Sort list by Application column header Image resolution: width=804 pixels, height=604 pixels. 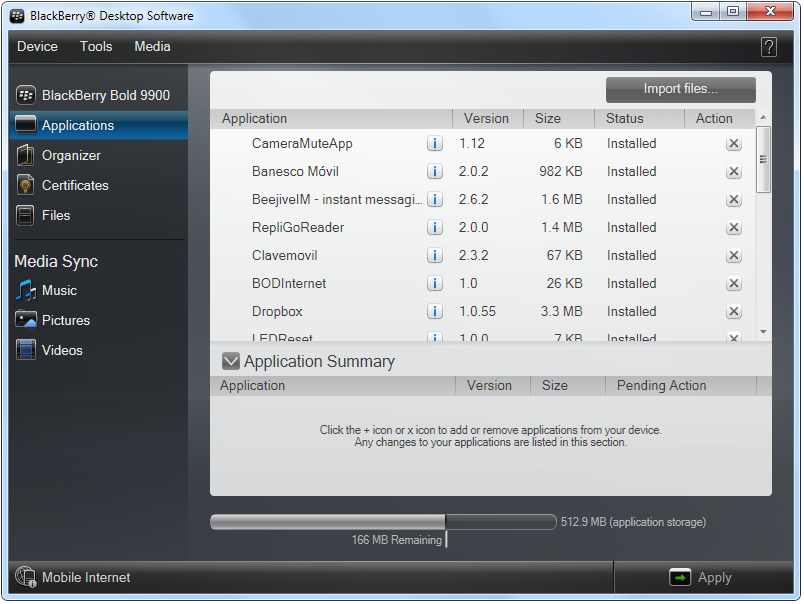(x=331, y=118)
